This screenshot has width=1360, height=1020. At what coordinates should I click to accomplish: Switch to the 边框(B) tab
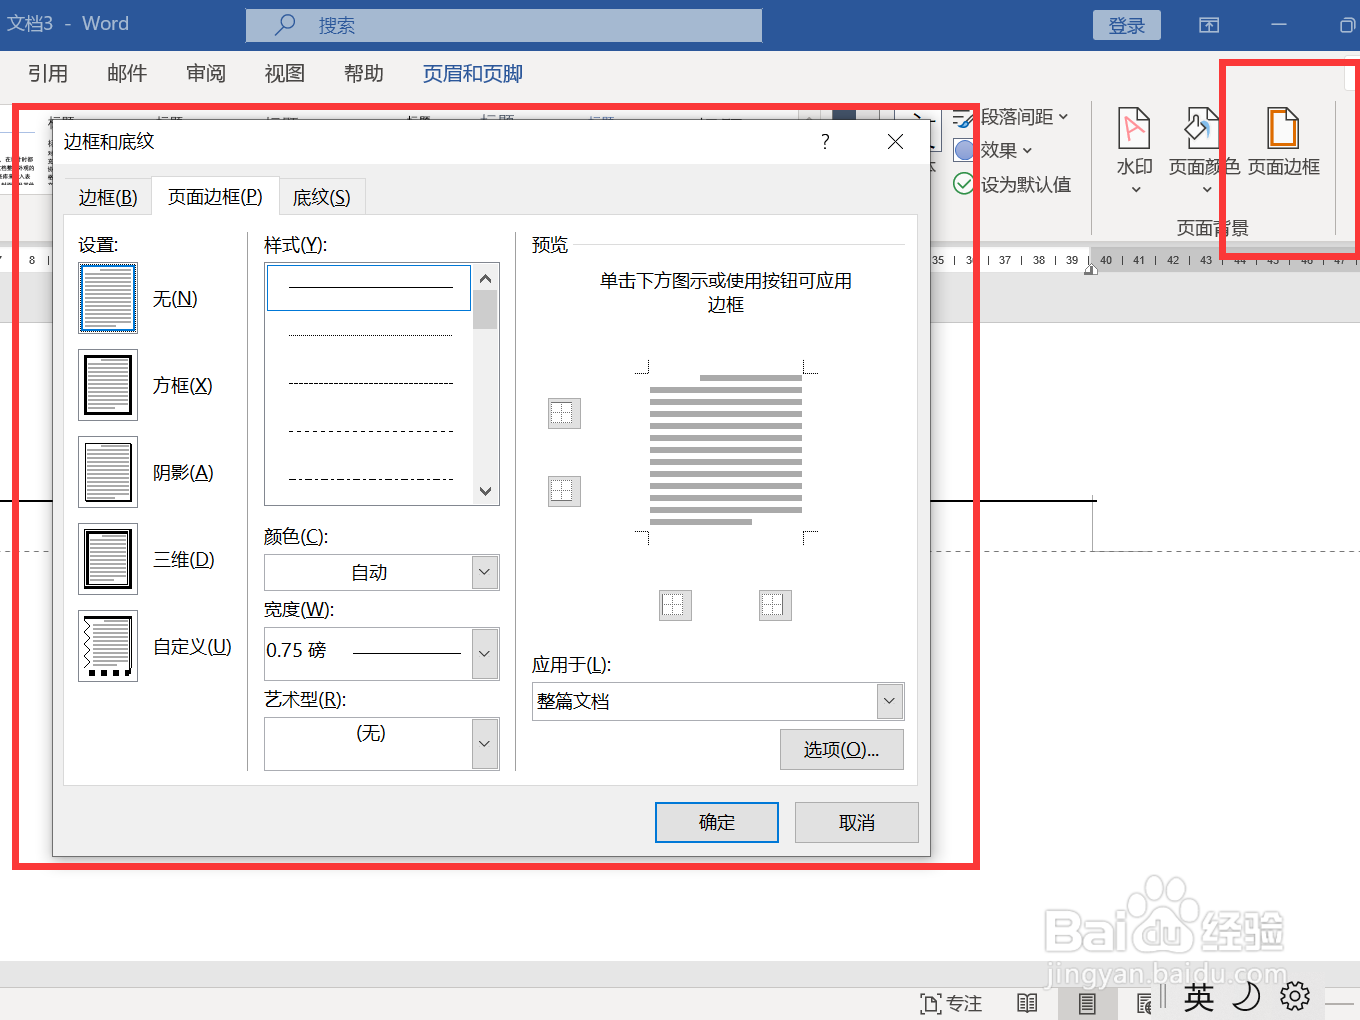108,197
